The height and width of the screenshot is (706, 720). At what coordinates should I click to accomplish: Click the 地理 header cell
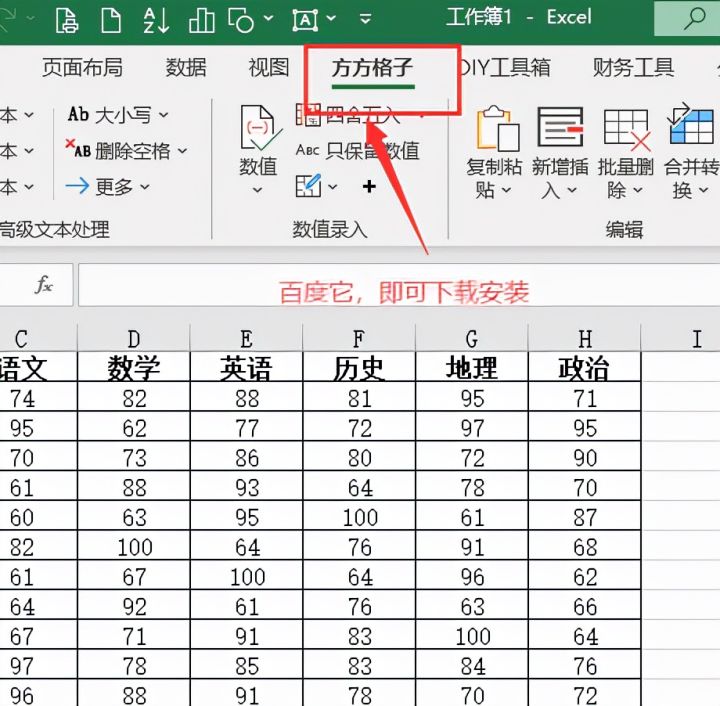(472, 367)
